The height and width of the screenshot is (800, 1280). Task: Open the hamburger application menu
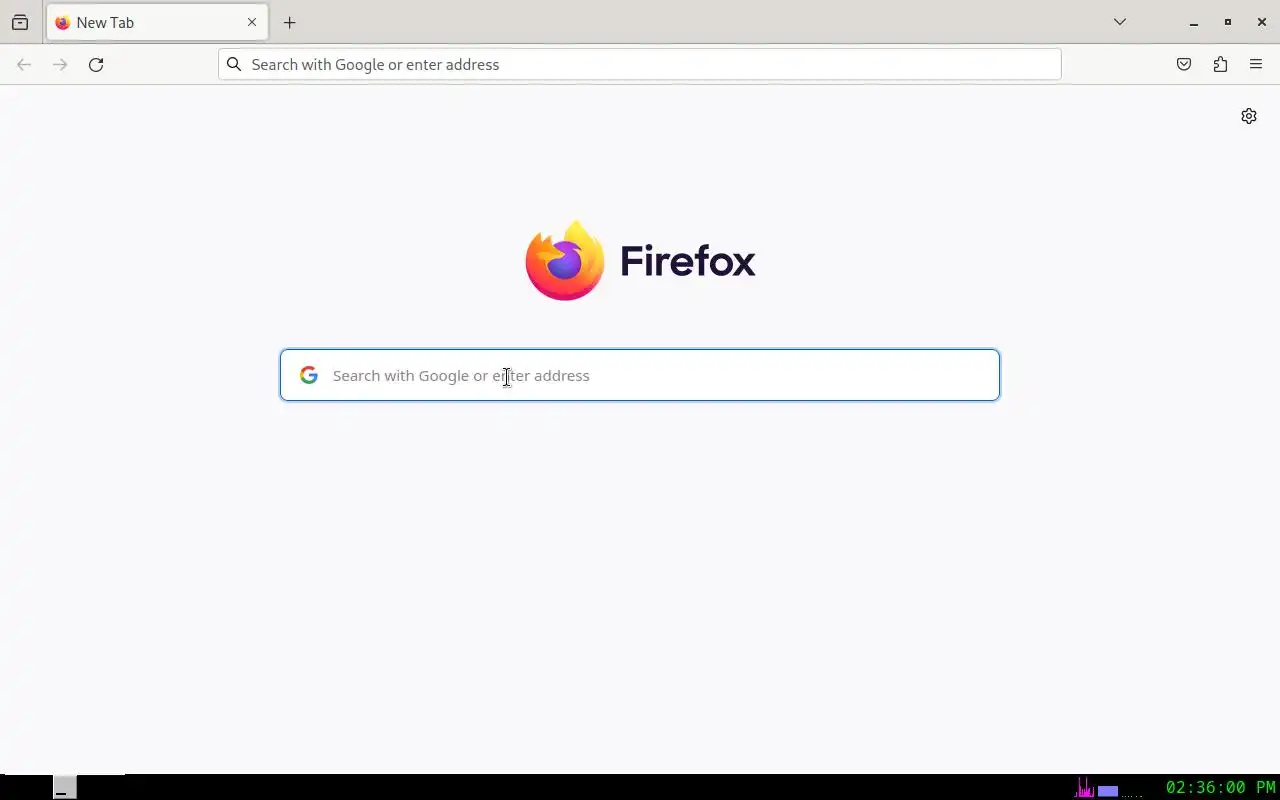(x=1256, y=64)
